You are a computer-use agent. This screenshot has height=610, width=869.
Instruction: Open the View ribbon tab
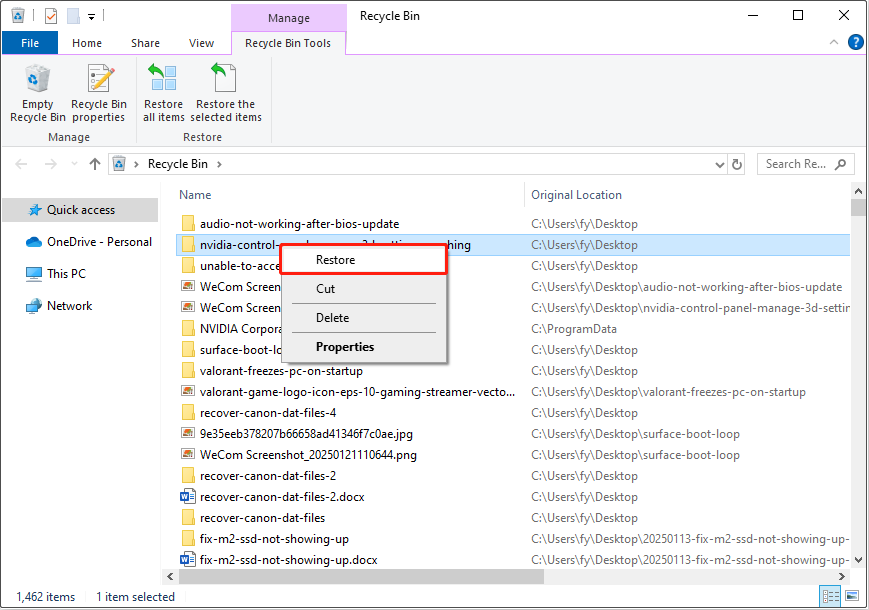[201, 43]
